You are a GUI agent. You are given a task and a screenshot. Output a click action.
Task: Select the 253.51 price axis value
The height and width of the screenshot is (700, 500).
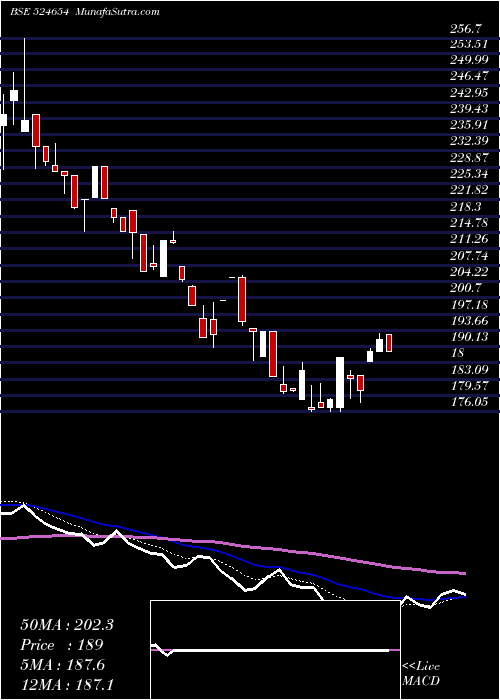(469, 44)
